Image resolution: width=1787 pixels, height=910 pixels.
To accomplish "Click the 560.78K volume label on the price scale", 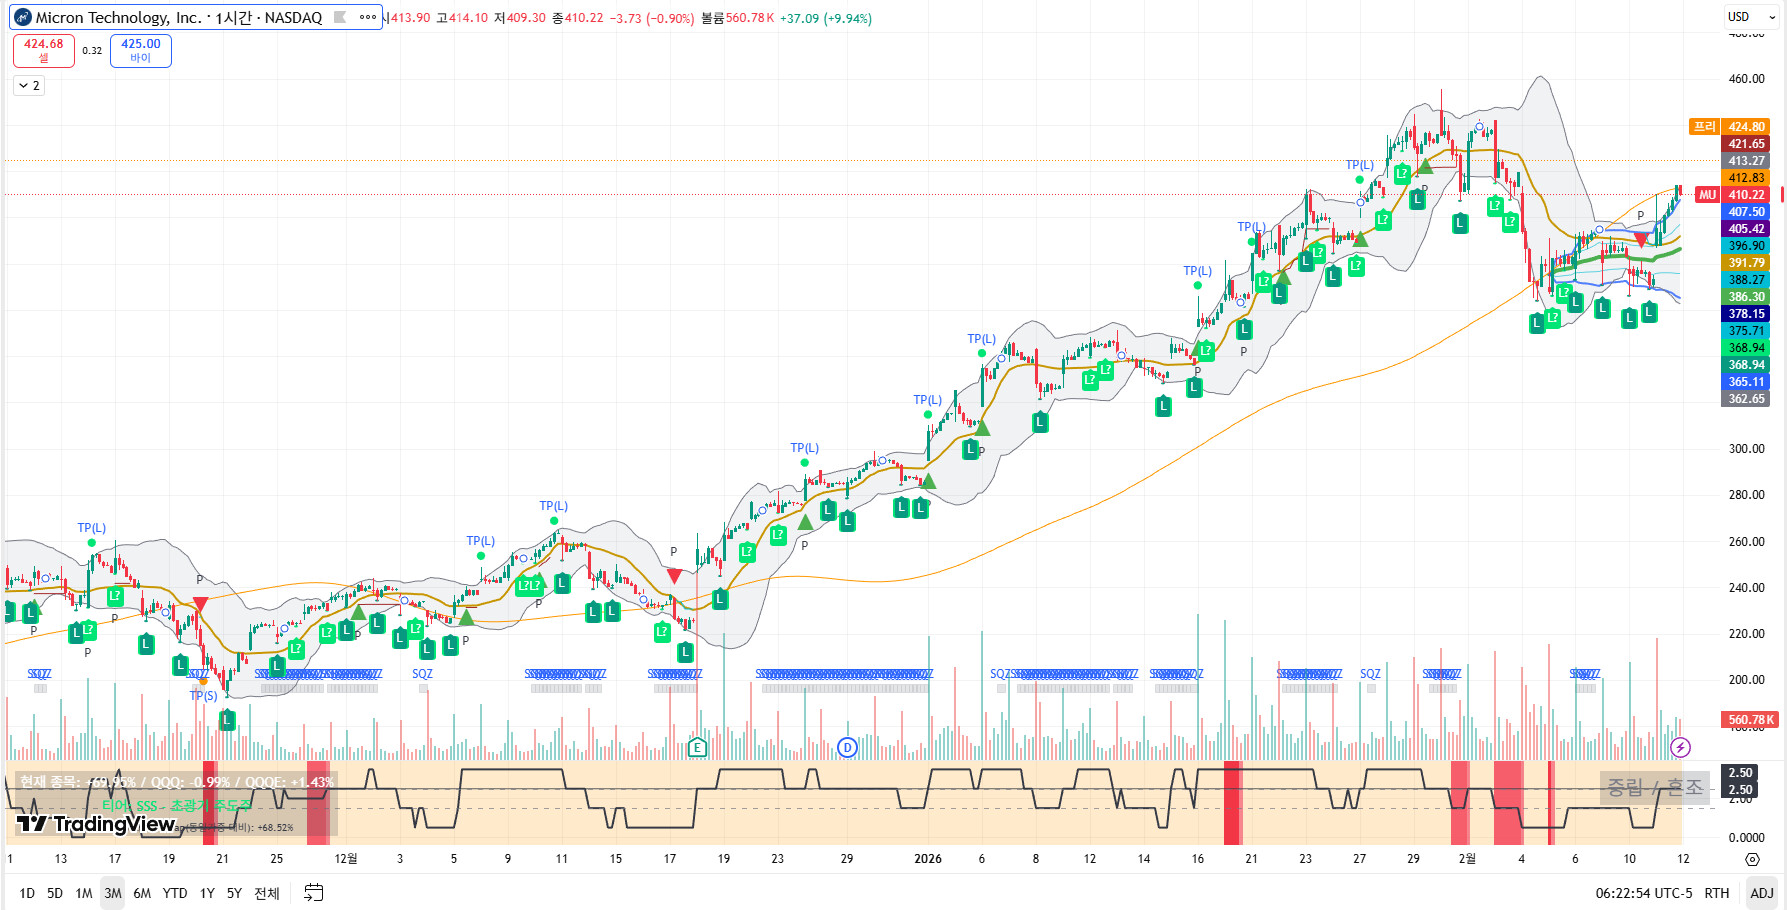I will [x=1750, y=719].
